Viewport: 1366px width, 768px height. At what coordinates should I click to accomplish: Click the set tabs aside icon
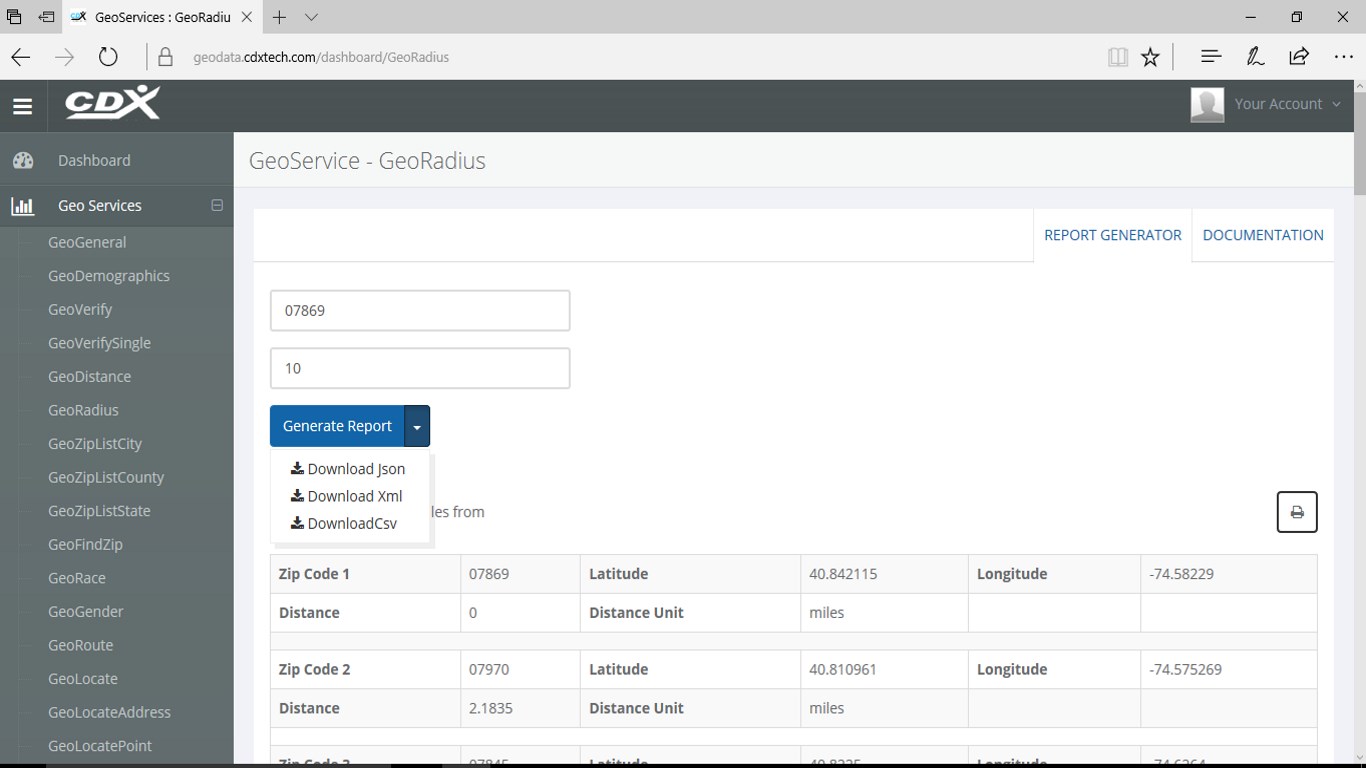pos(46,17)
